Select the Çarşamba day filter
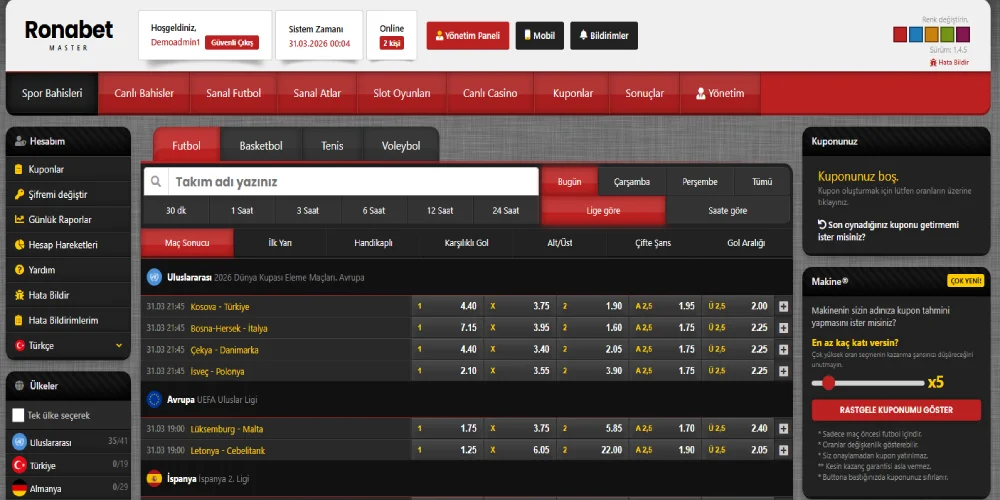The height and width of the screenshot is (500, 1000). pos(632,182)
